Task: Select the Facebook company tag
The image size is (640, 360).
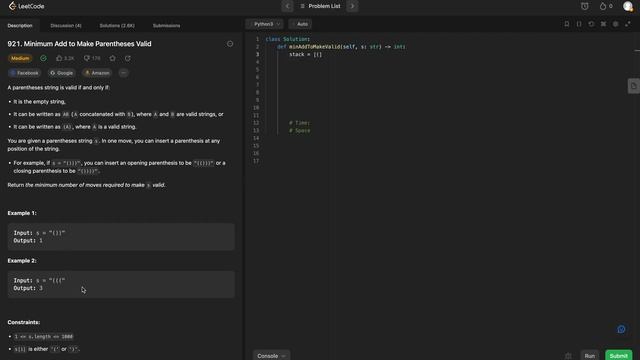Action: point(24,73)
